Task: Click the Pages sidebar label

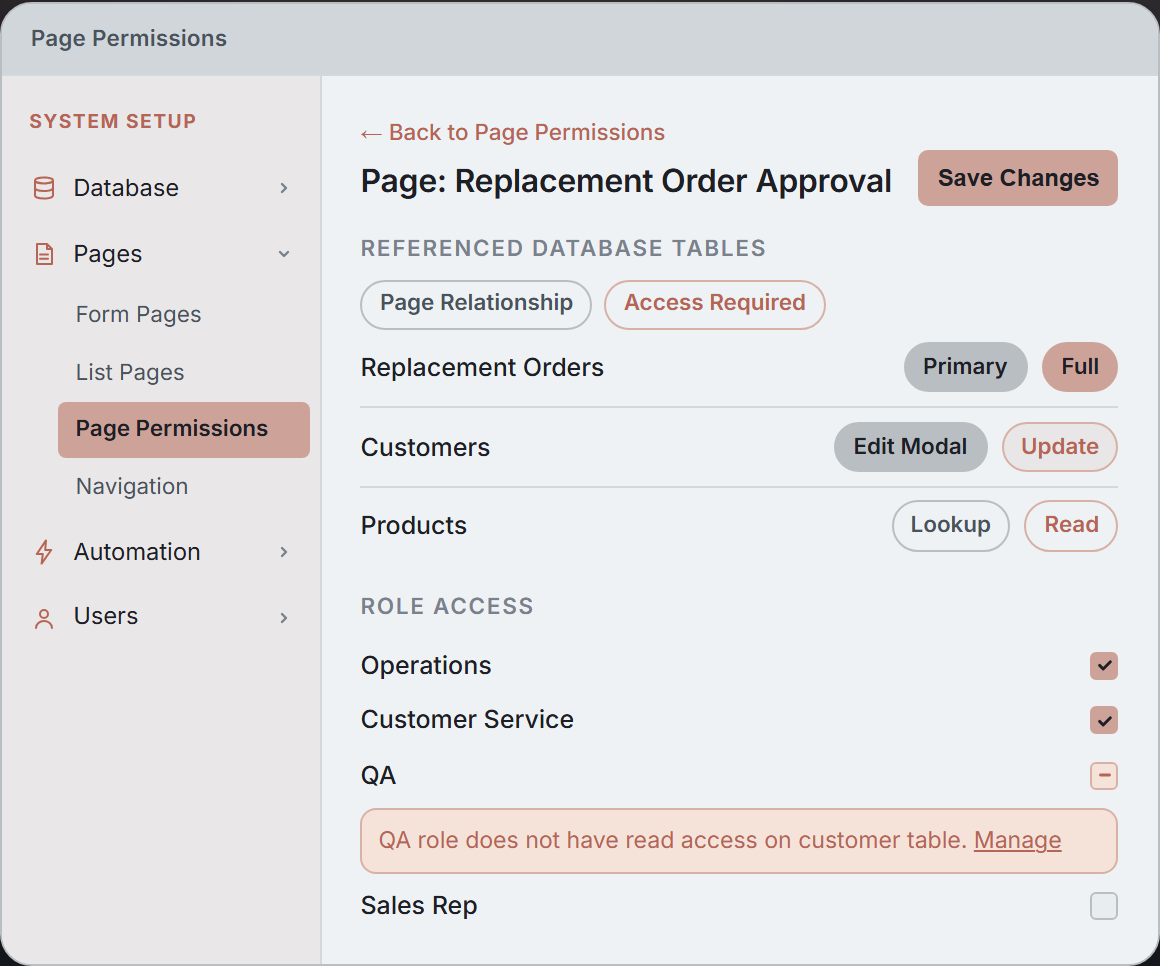Action: point(108,254)
